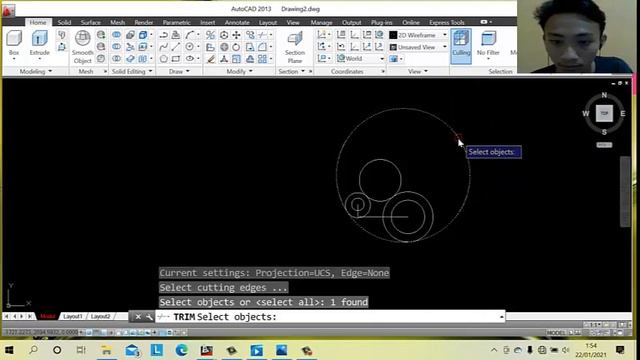The width and height of the screenshot is (640, 360).
Task: Click the 3-Point UCS icon
Action: (x=379, y=47)
